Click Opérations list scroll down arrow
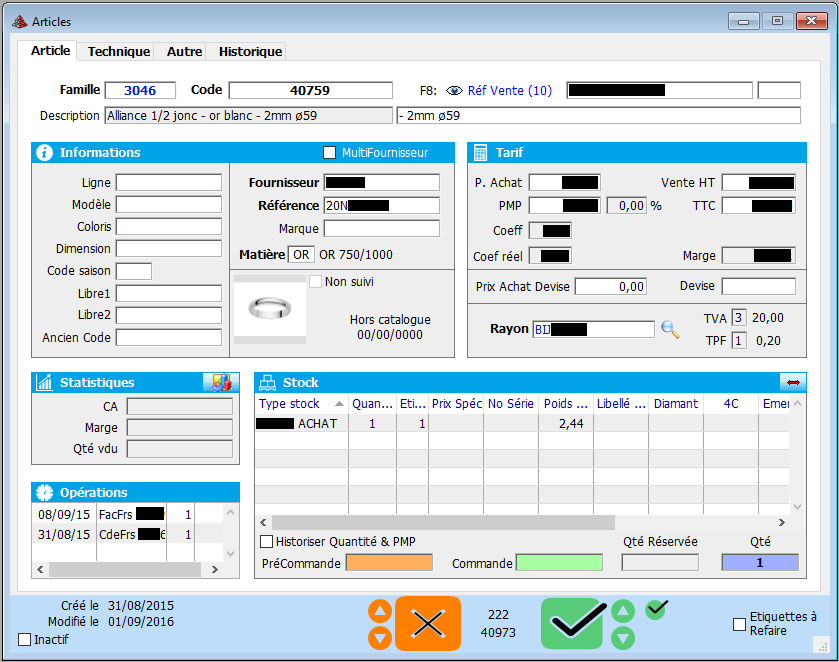The height and width of the screenshot is (662, 839). click(231, 553)
